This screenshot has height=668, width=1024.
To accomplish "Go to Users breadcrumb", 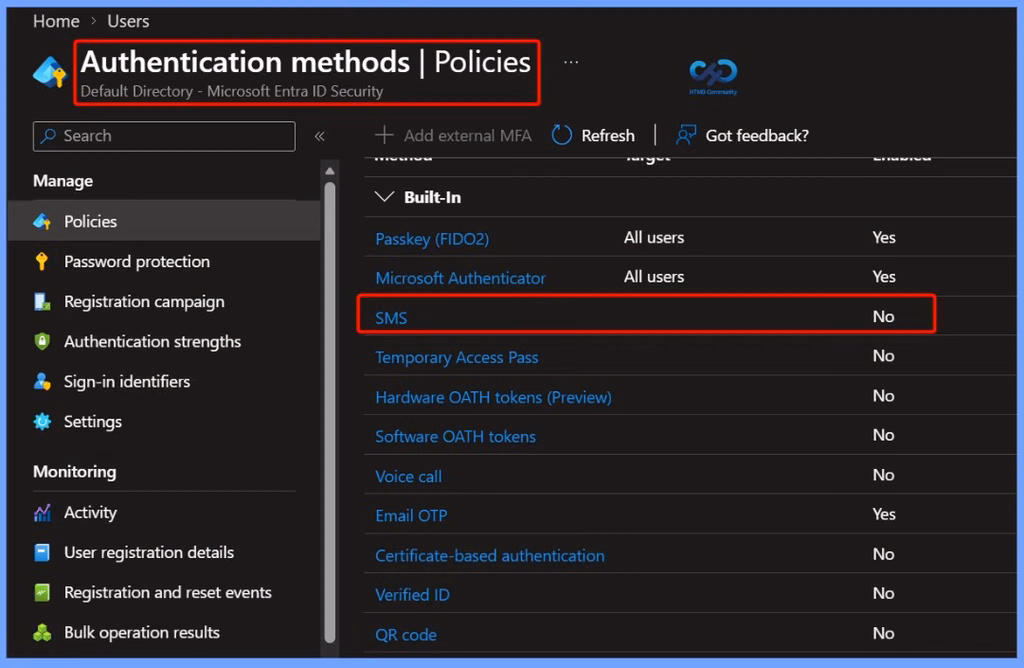I will tap(128, 22).
